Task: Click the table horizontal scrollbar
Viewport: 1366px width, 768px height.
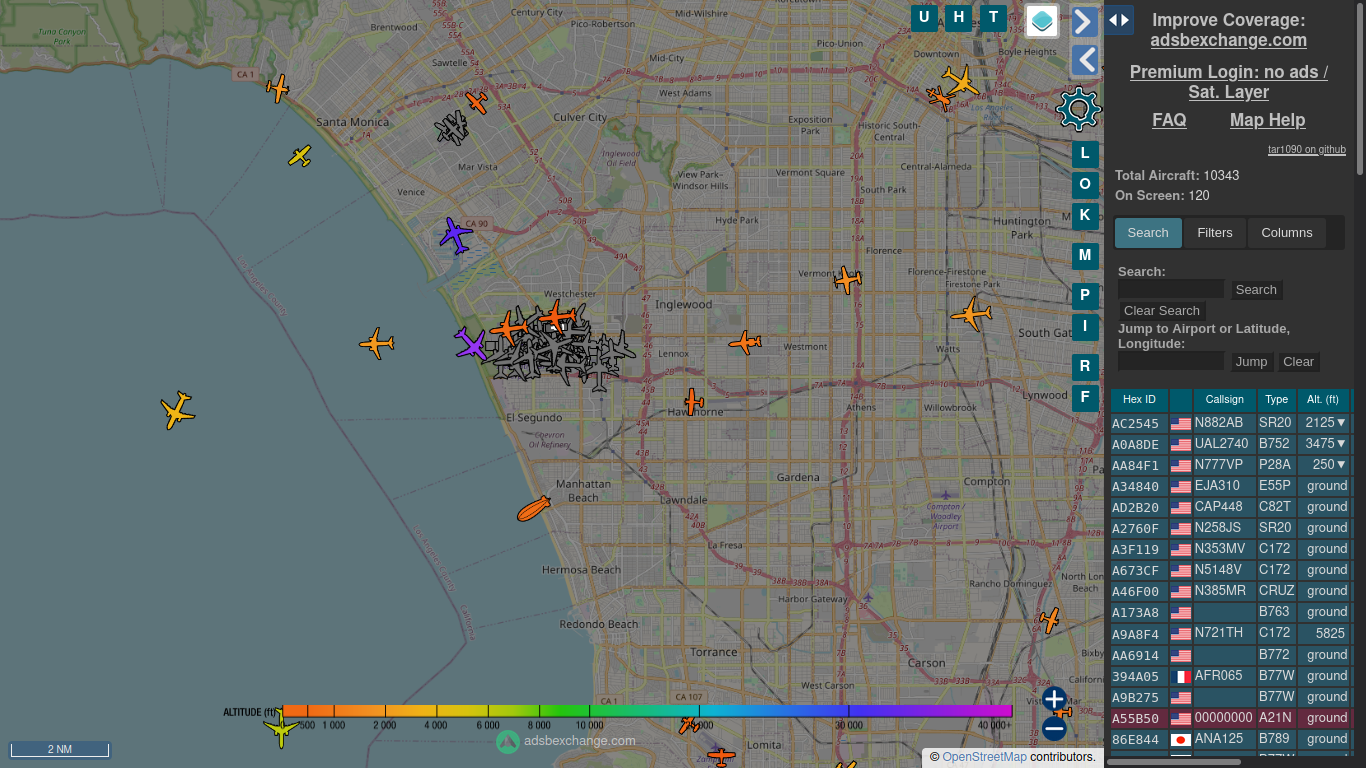Action: (x=1174, y=762)
